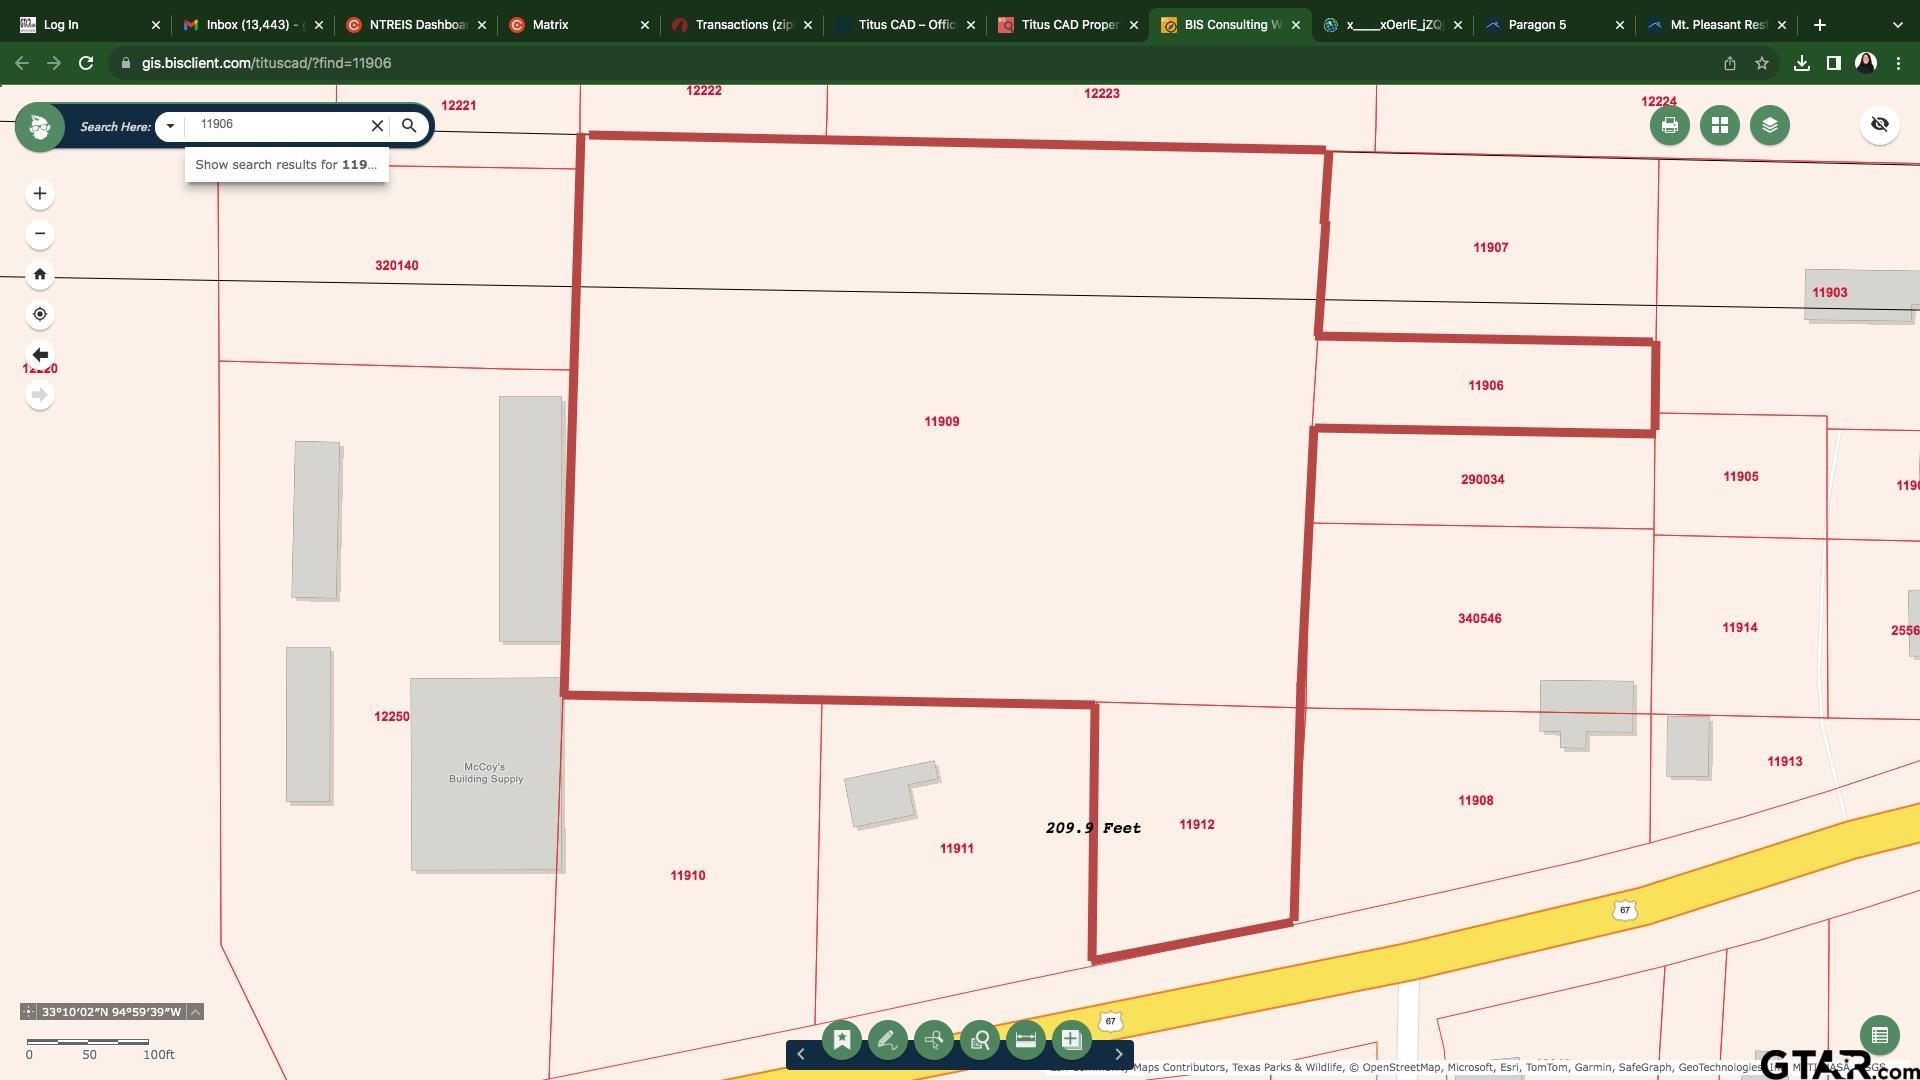
Task: Select the Draw pencil tool
Action: 887,1040
